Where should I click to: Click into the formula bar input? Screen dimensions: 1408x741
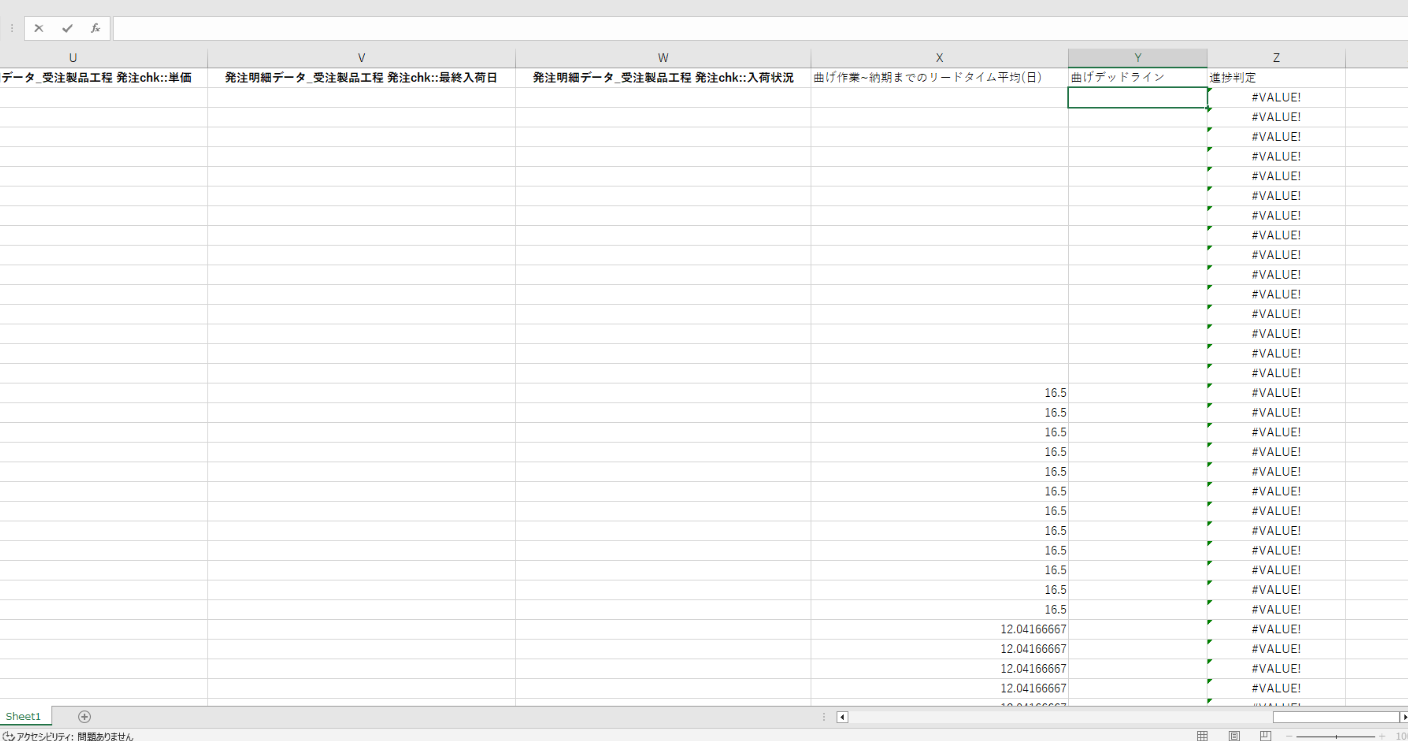pos(760,29)
